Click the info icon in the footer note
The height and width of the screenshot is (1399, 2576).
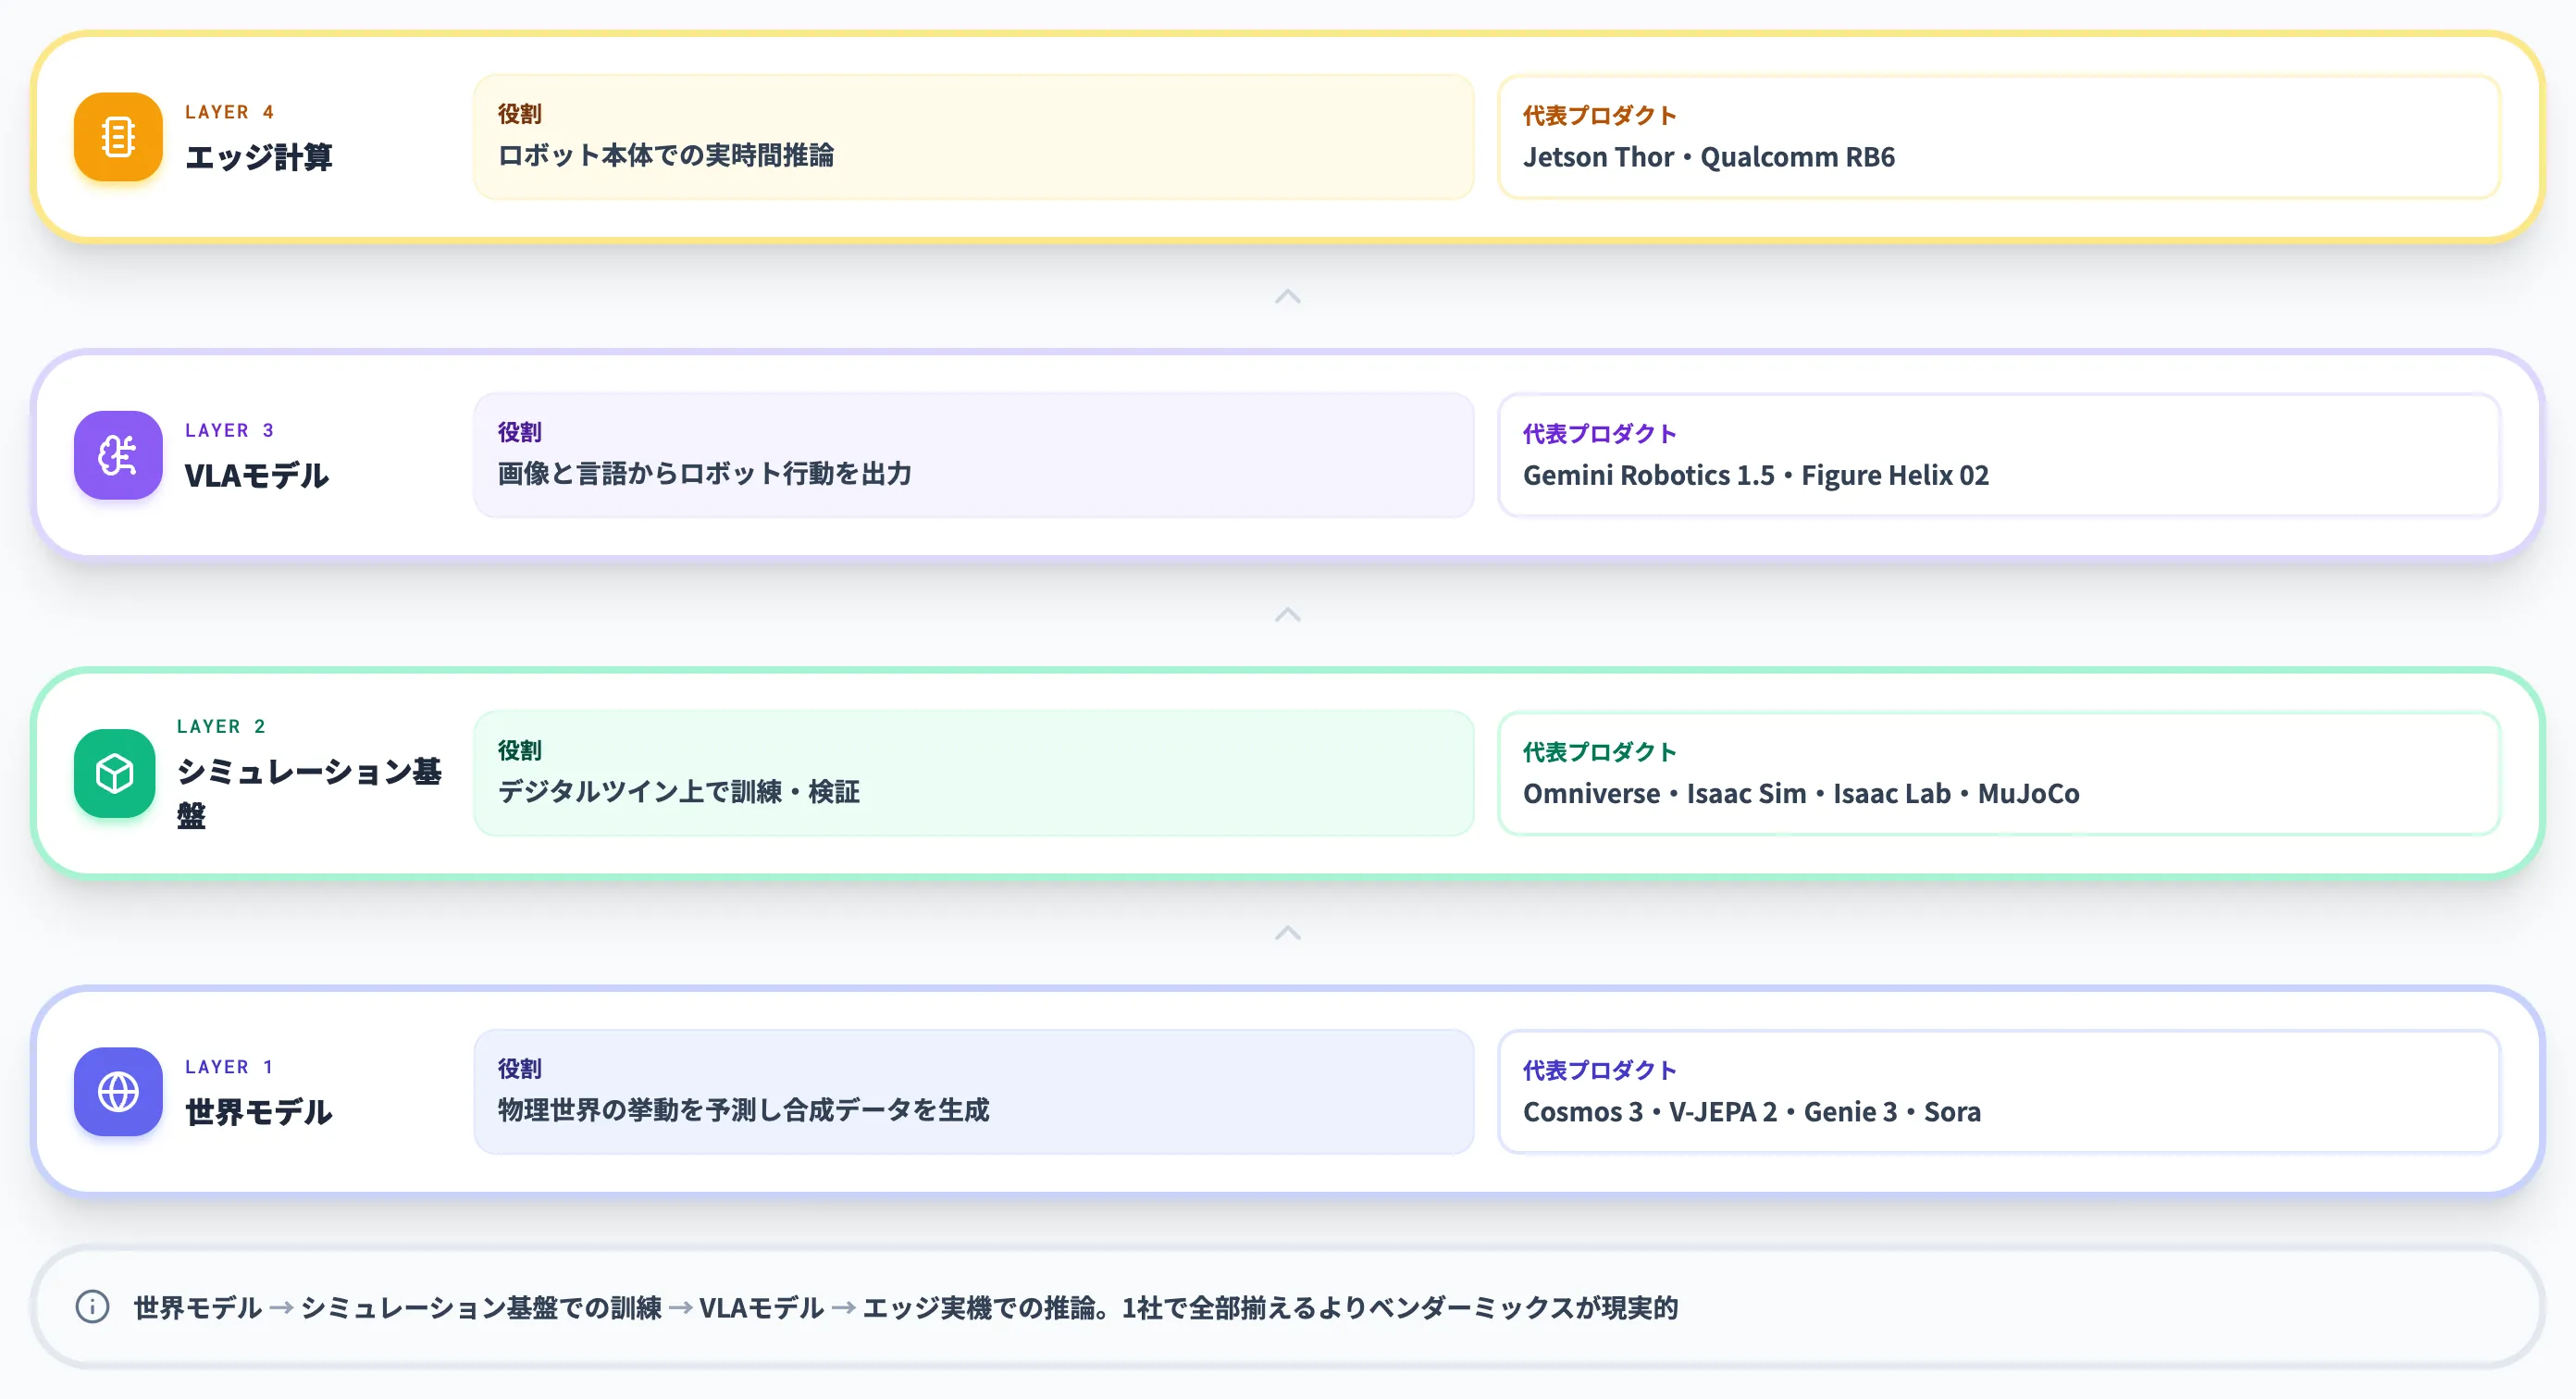click(93, 1307)
